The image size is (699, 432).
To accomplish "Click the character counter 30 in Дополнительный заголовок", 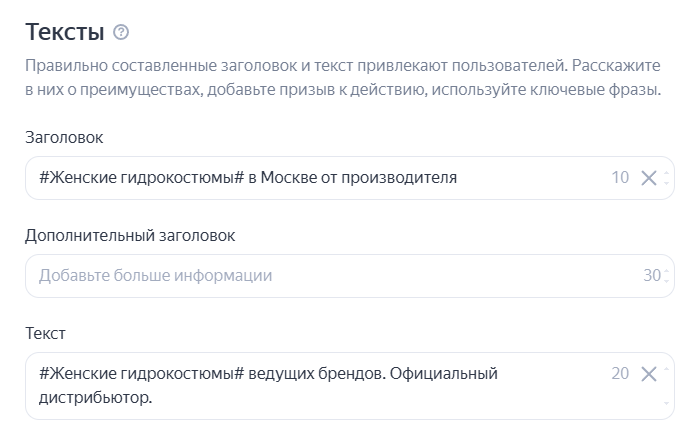I will pos(652,275).
